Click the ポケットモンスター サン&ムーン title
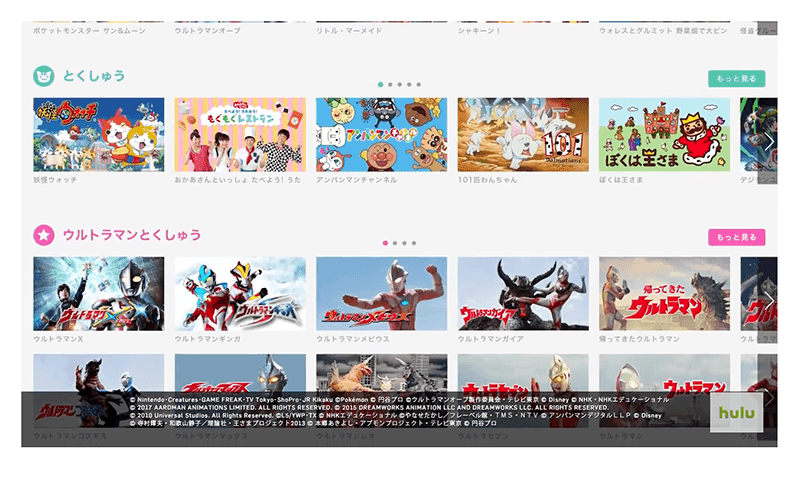This screenshot has height=488, width=800. coord(89,31)
